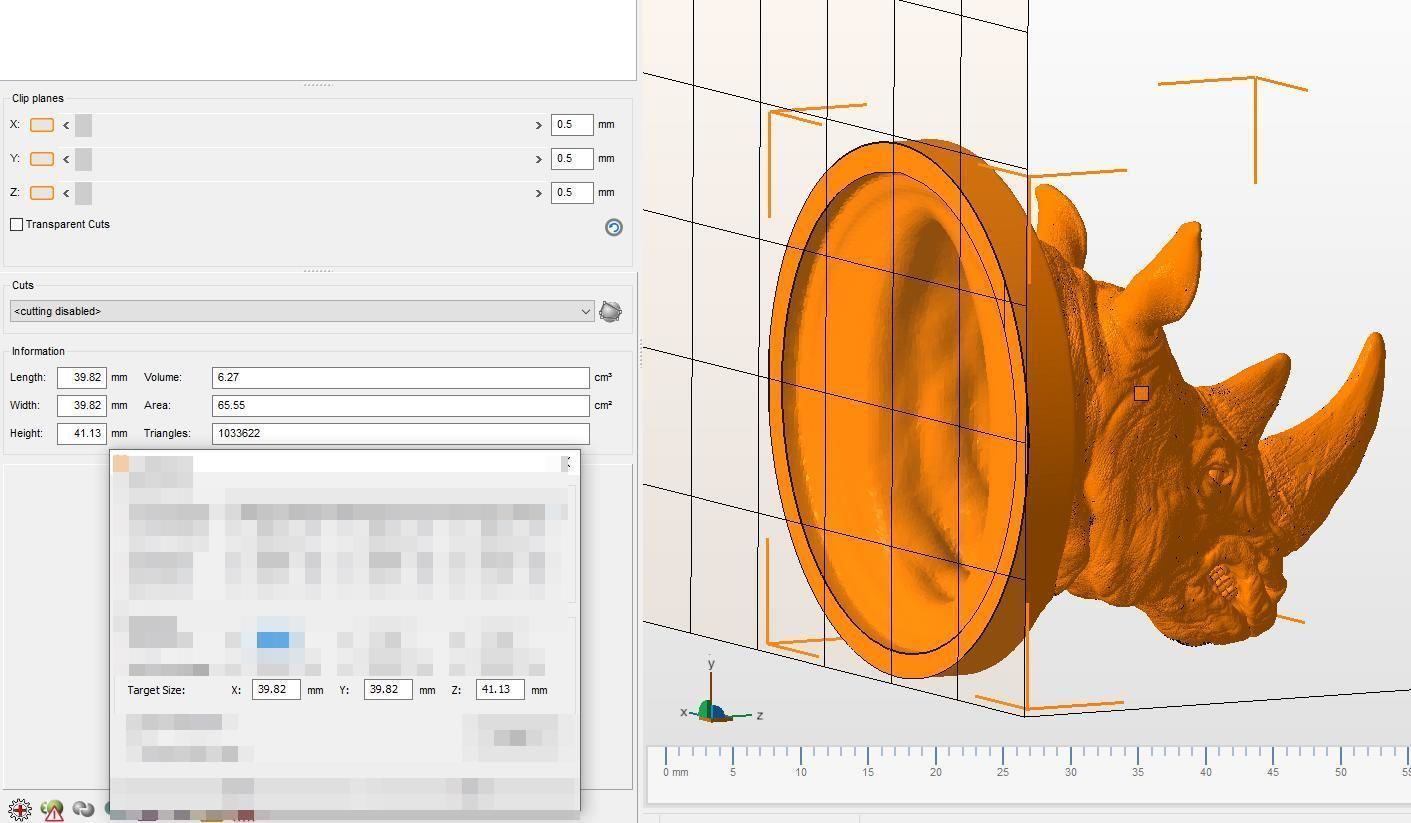
Task: Click the Z clip plane left arrow
Action: 66,193
